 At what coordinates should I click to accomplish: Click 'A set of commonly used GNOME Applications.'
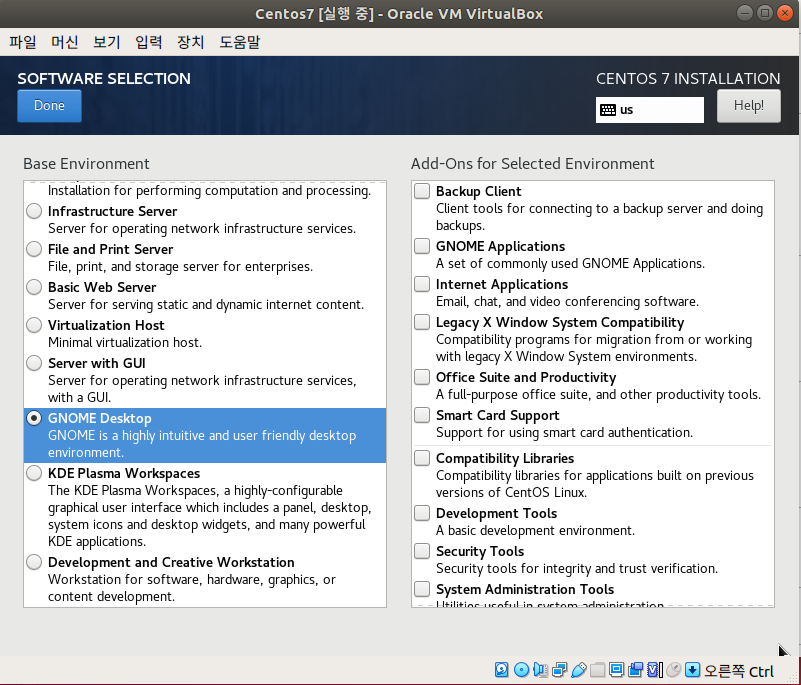tap(570, 263)
